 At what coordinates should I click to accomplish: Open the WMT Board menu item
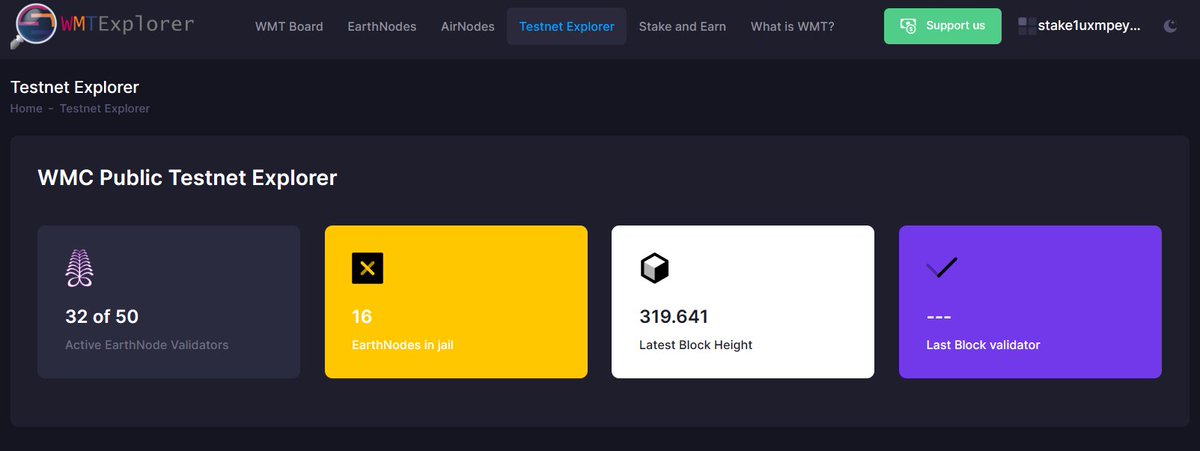click(x=289, y=26)
